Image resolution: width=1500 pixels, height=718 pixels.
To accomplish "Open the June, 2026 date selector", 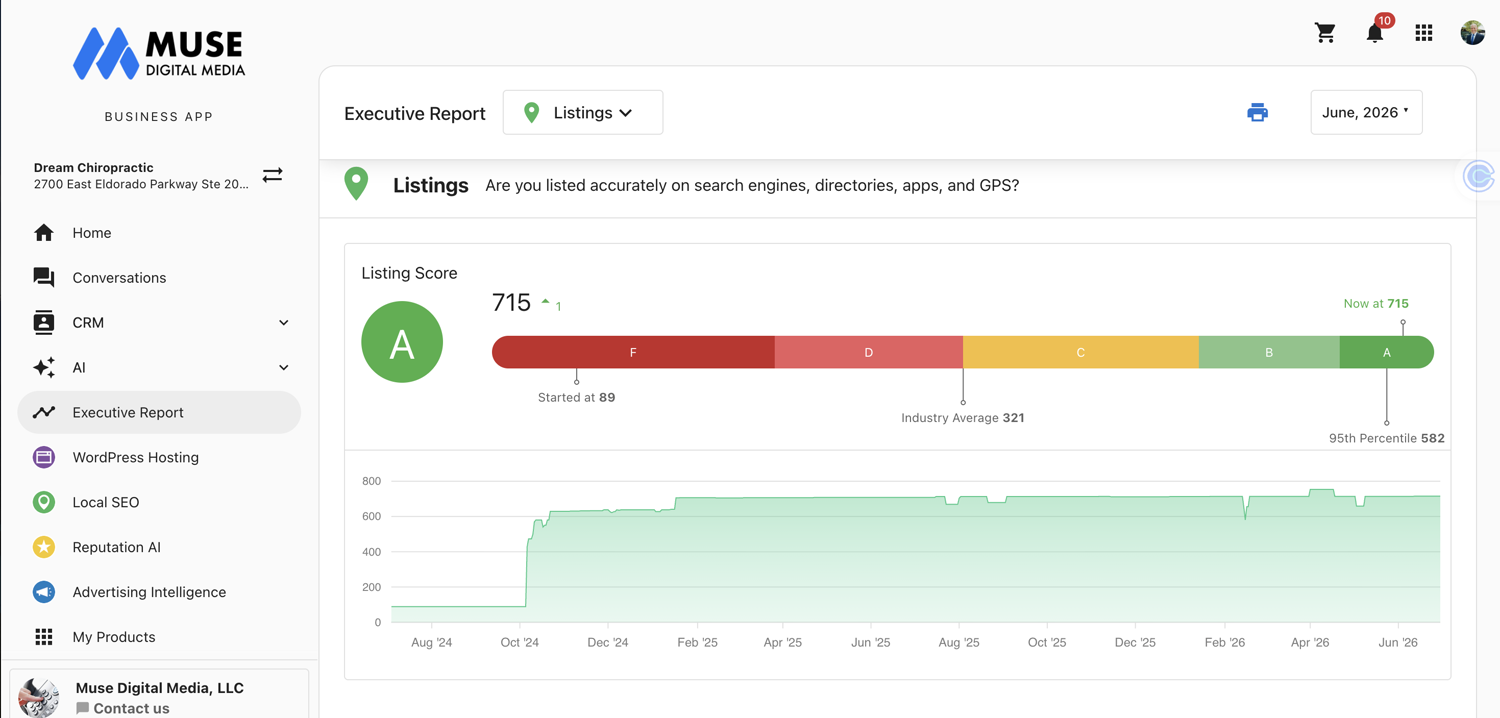I will tap(1366, 112).
